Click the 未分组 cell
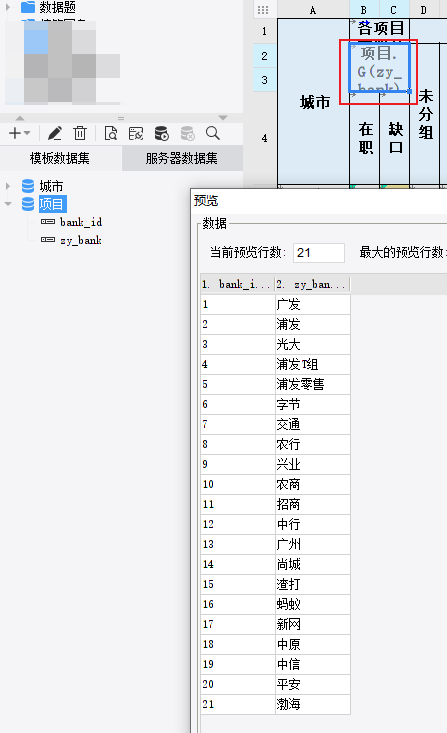This screenshot has height=733, width=447. click(x=425, y=114)
